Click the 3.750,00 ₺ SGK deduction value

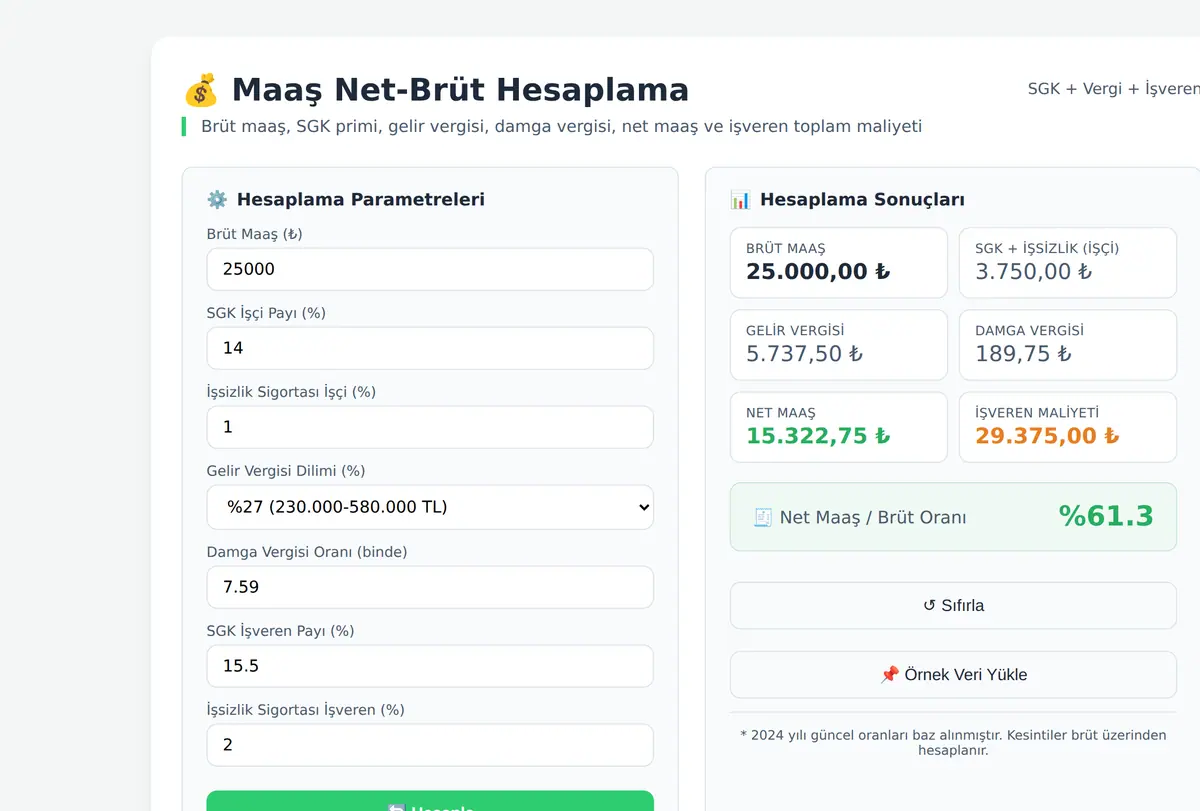click(1033, 272)
